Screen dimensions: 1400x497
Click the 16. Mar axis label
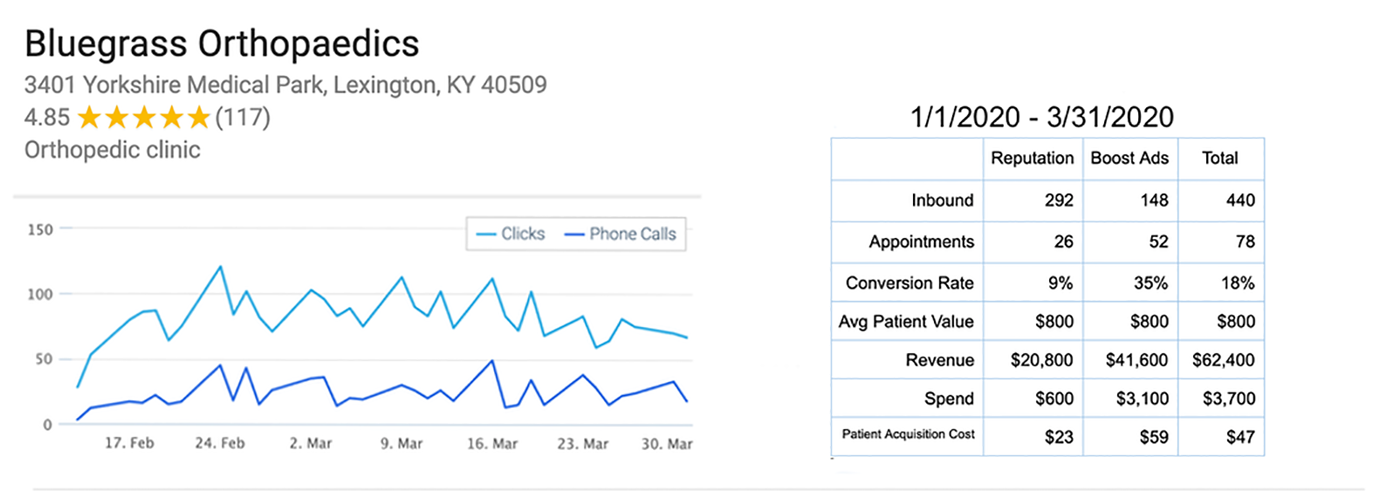coord(493,444)
